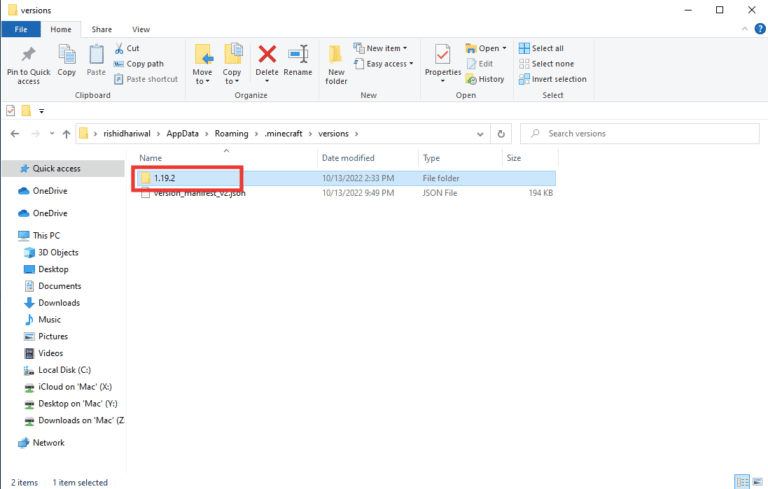Click Select none in ribbon
Viewport: 768px width, 489px height.
[546, 64]
